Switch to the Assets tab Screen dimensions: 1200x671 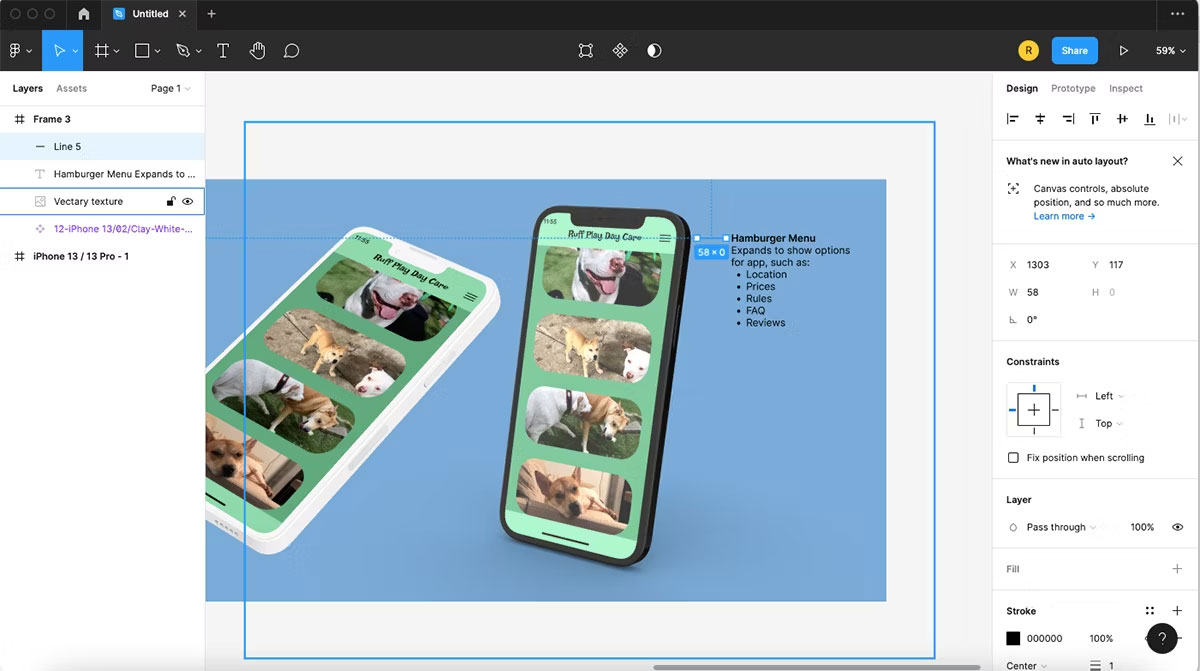pos(71,88)
